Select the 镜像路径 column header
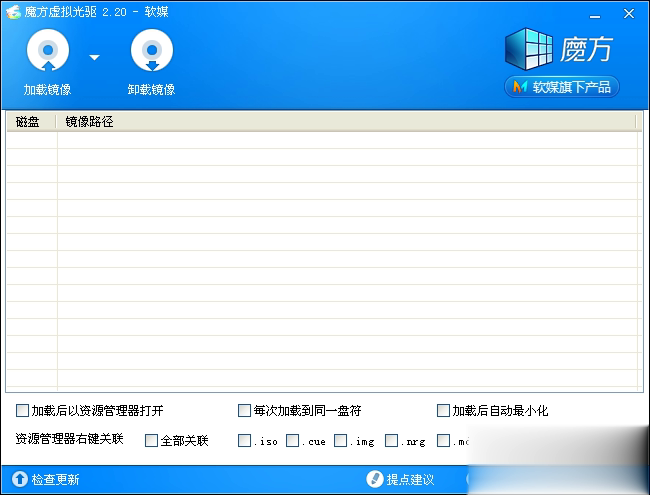Screen dimensions: 650x496 click(x=346, y=122)
